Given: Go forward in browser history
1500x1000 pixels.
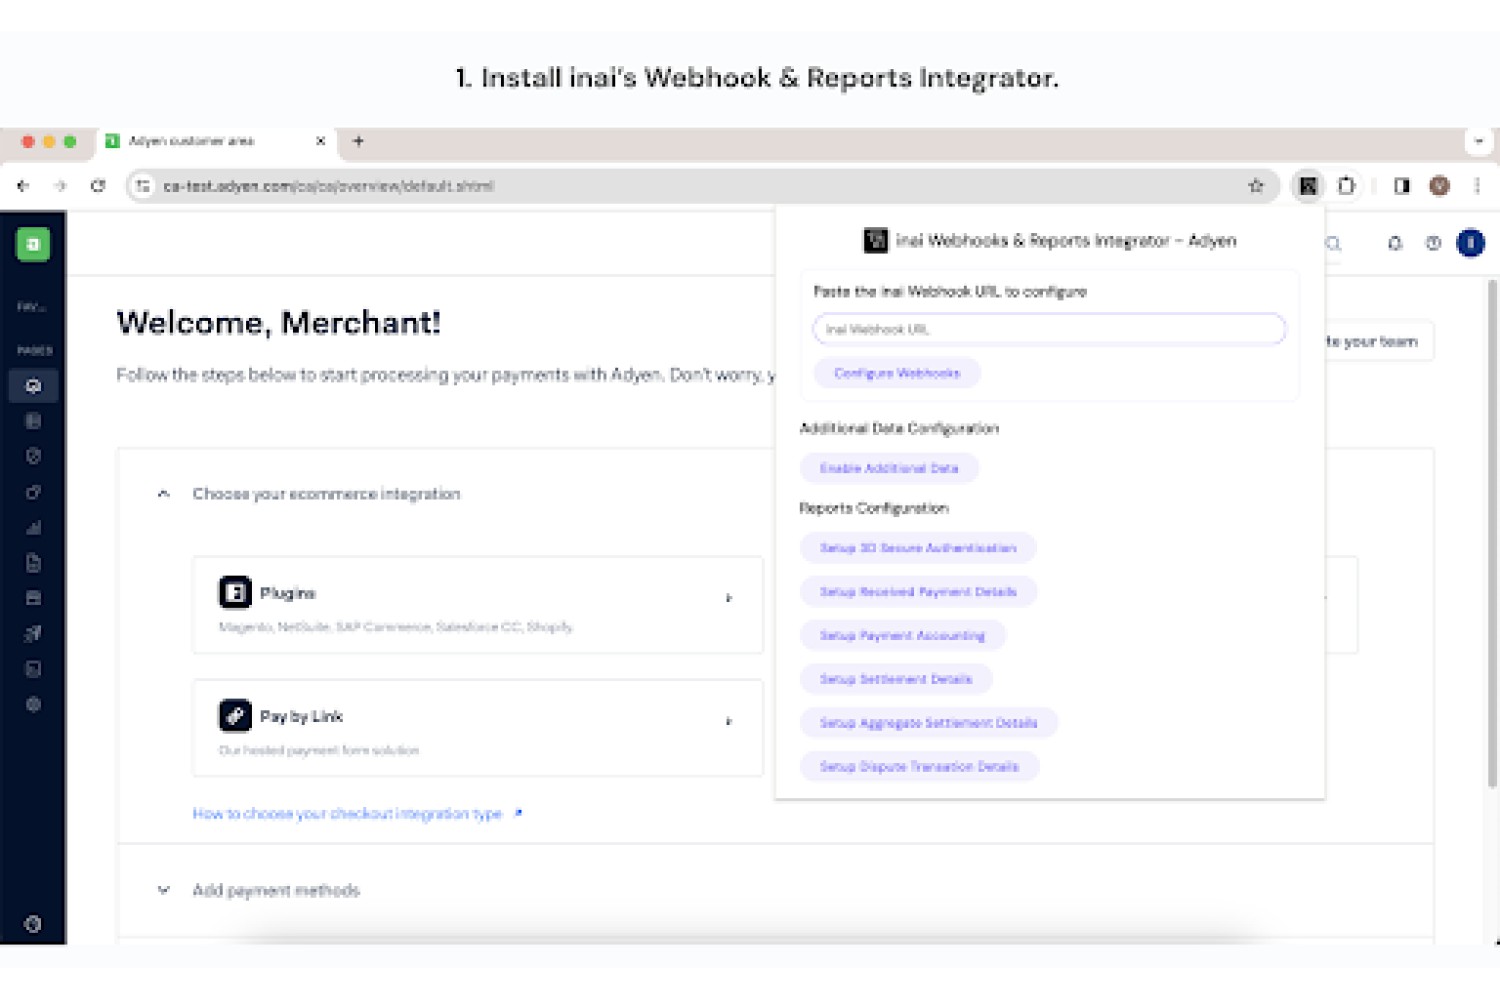Looking at the screenshot, I should 60,186.
